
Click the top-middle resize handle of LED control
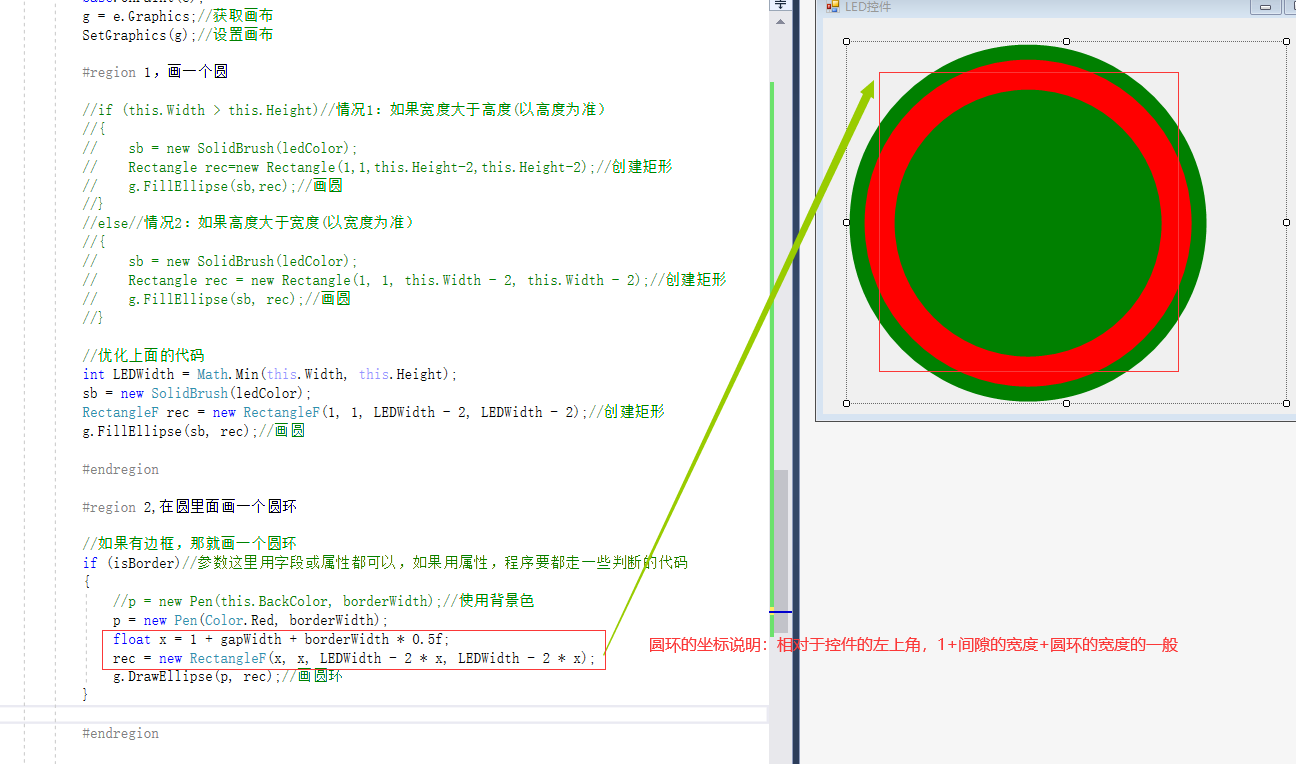pos(1066,42)
